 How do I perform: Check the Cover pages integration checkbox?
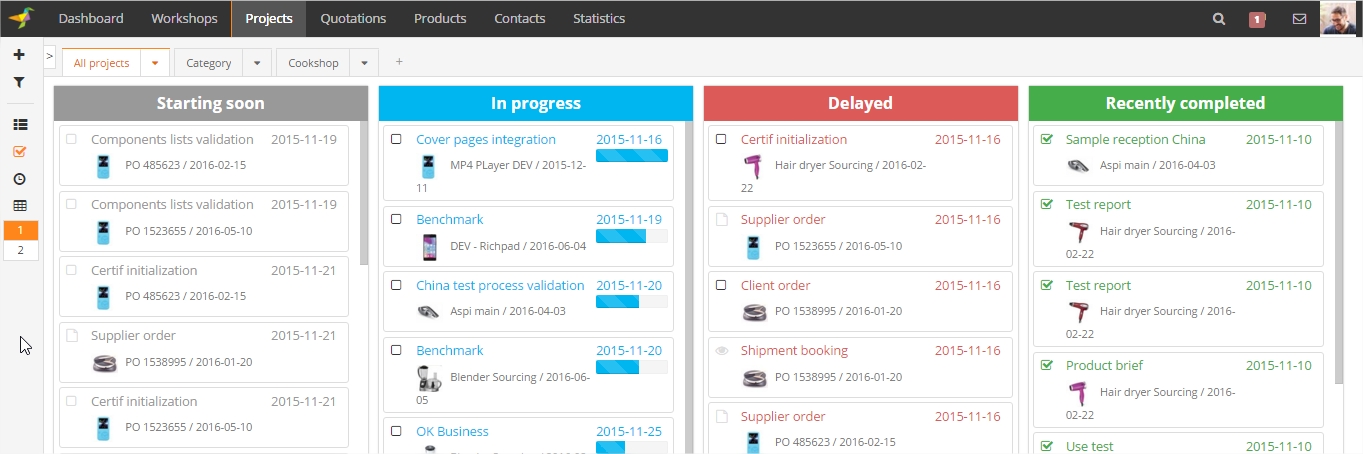(396, 140)
